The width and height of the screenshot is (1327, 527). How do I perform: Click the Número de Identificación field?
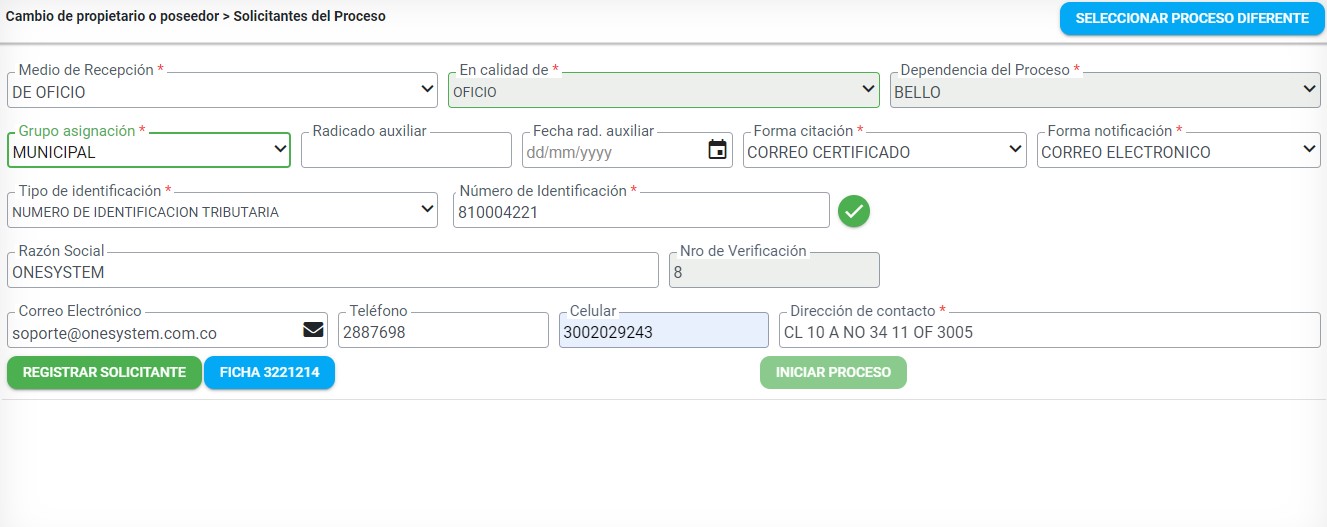640,211
